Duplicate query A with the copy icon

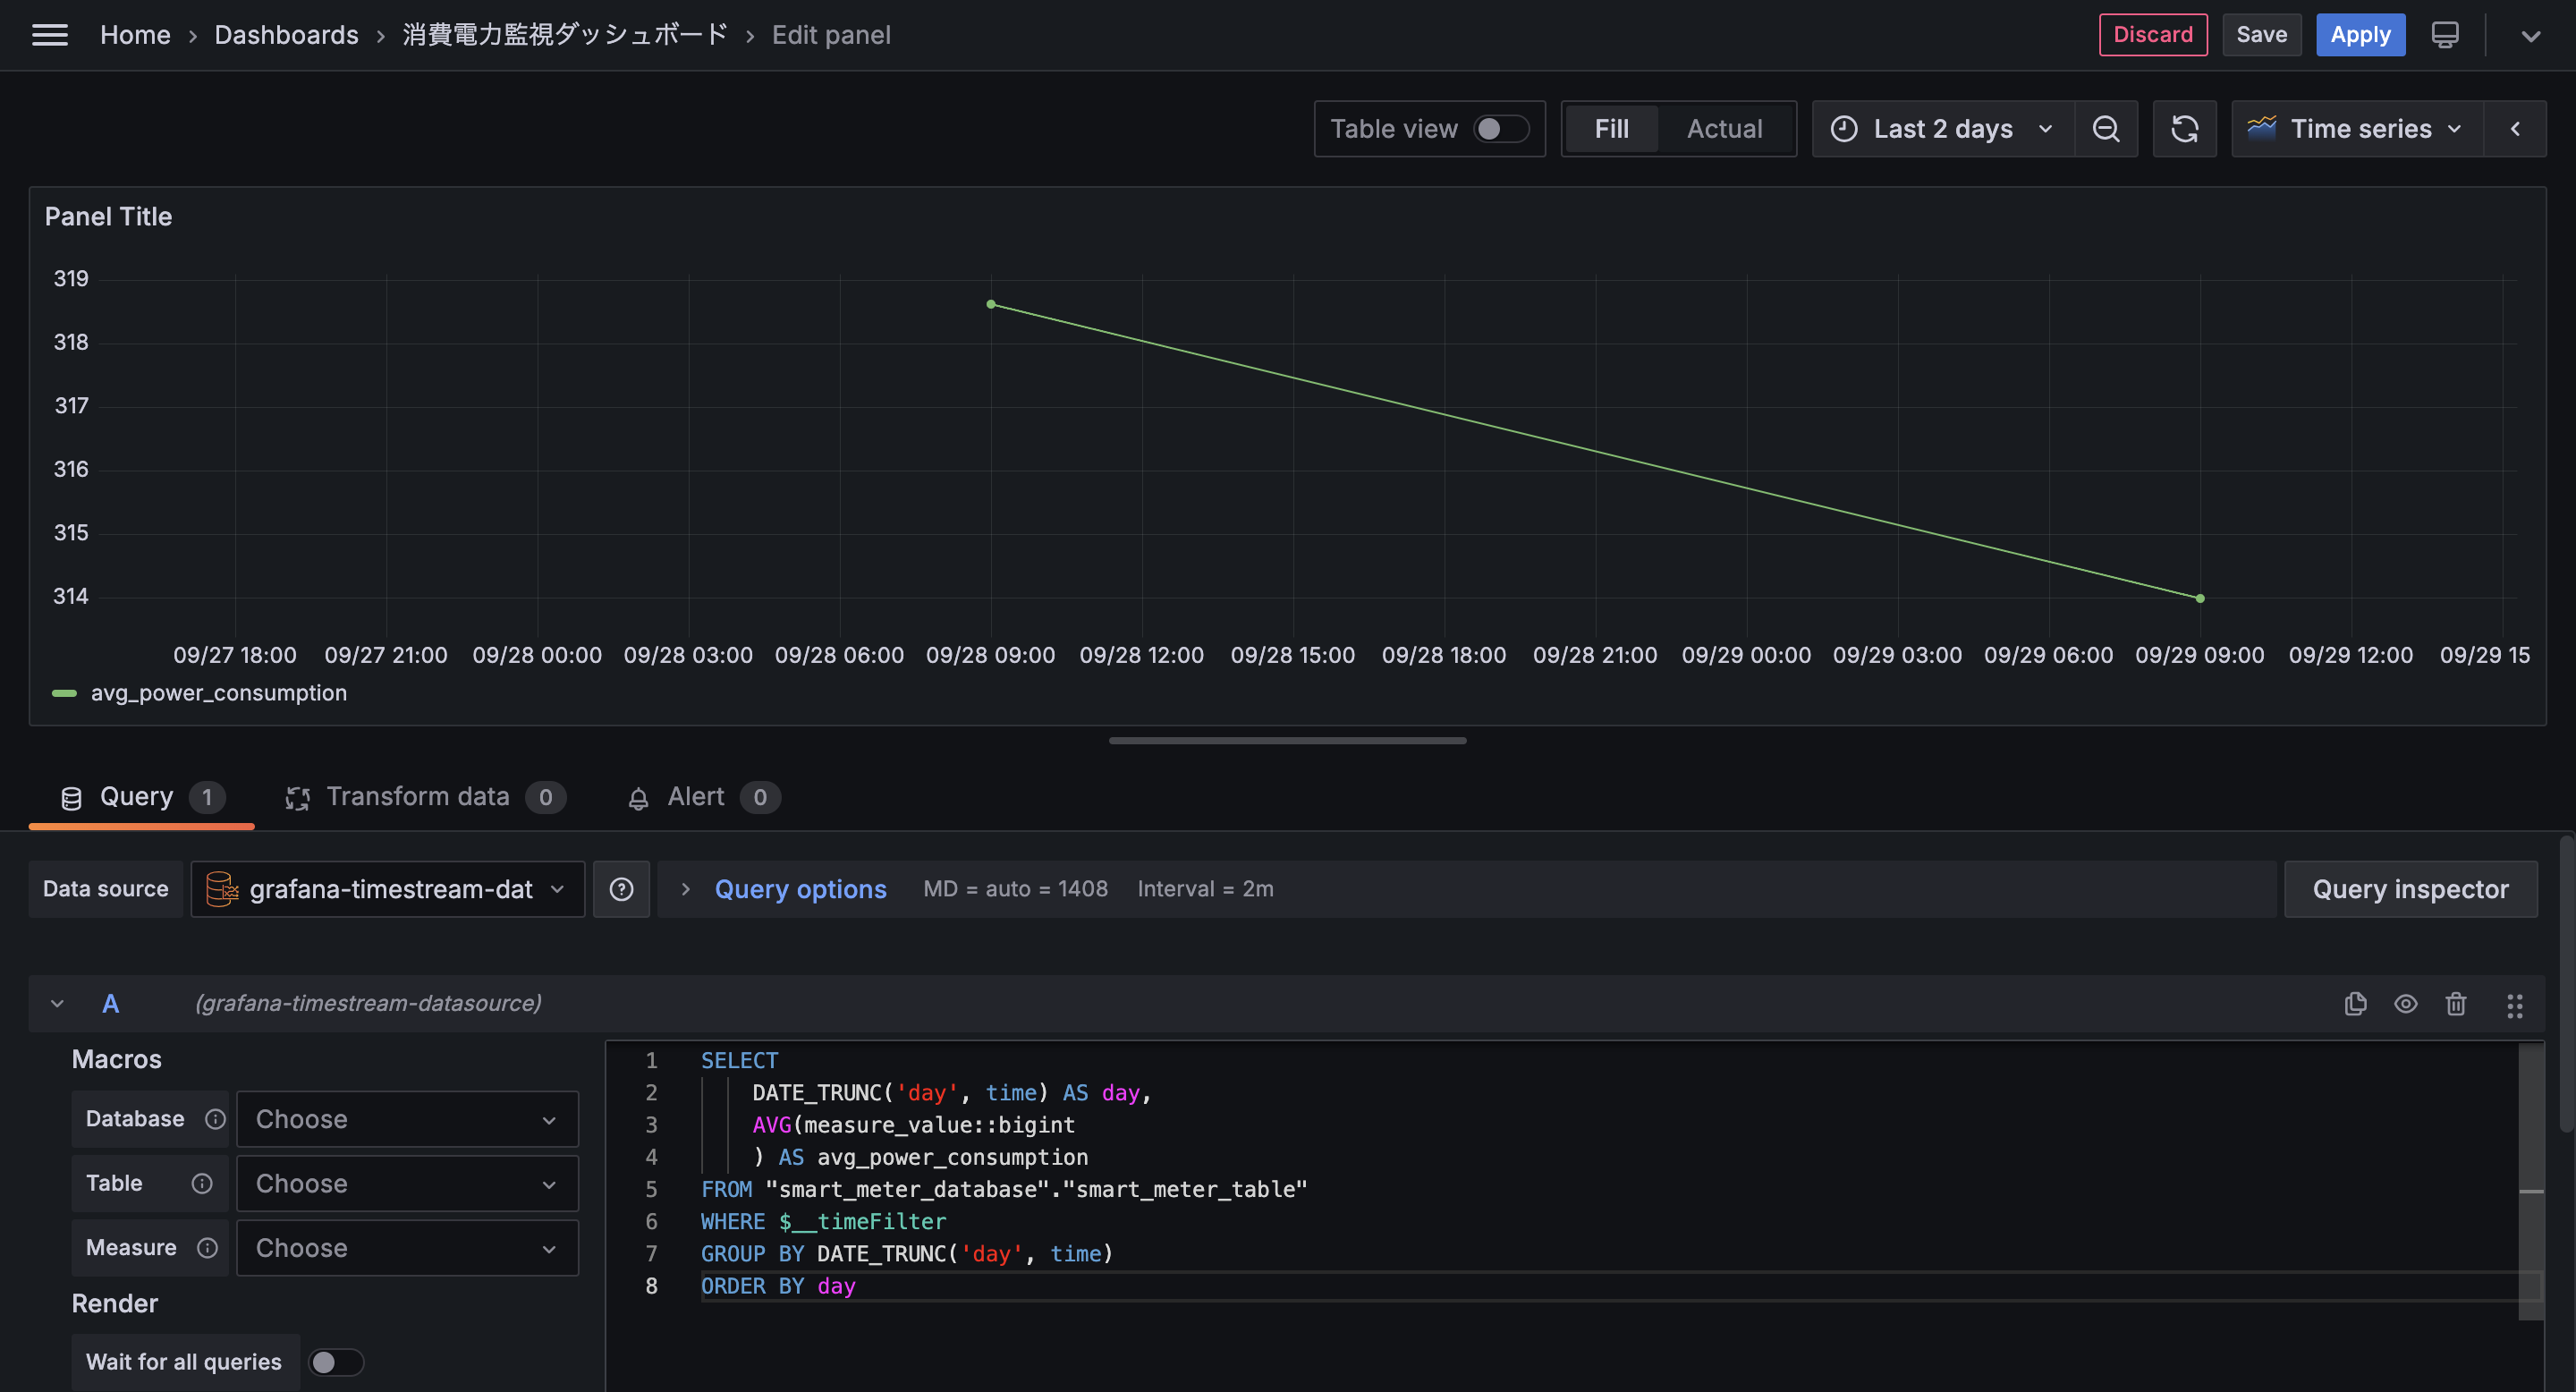[x=2355, y=1003]
